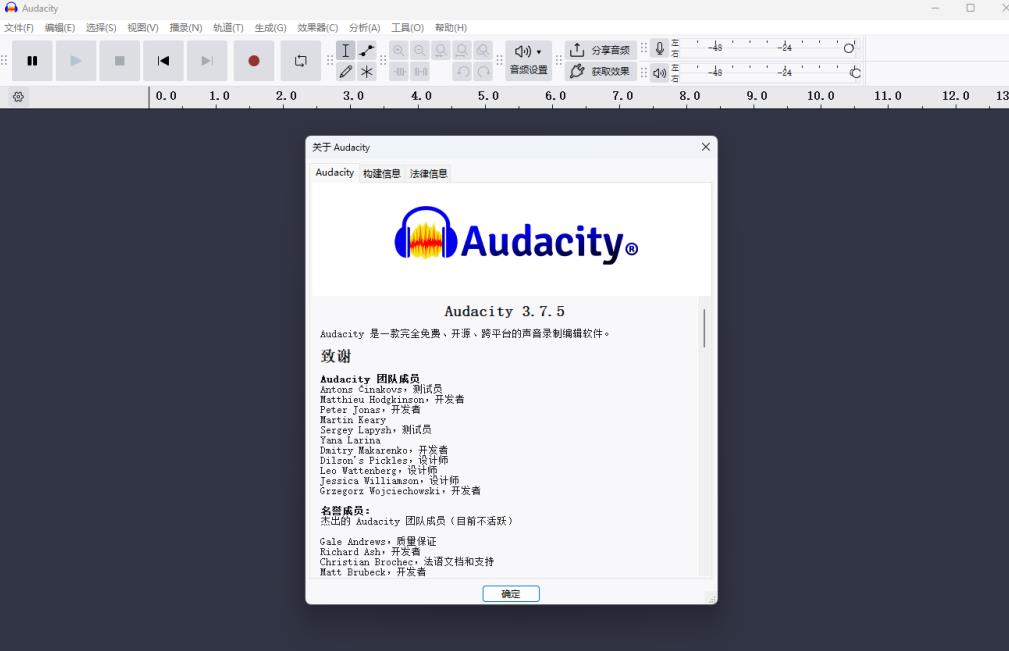Click the Audacity 3.7.5 version text
Viewport: 1009px width, 651px height.
[504, 311]
